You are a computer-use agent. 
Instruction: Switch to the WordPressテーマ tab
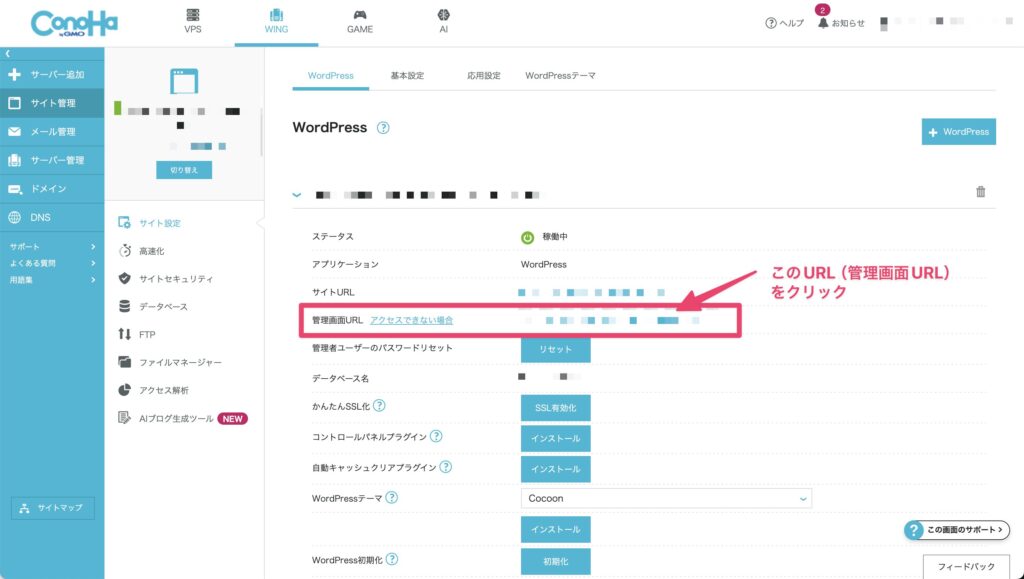click(x=560, y=76)
